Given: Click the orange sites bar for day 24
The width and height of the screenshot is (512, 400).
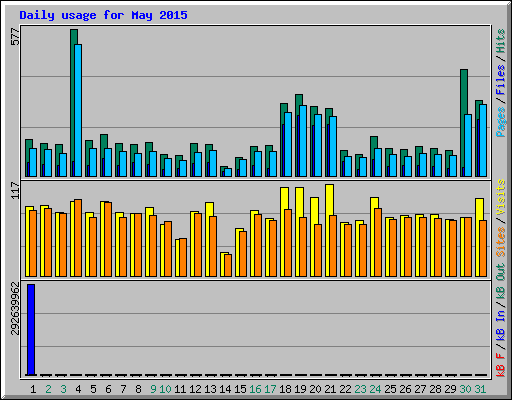Looking at the screenshot, I should (x=378, y=242).
